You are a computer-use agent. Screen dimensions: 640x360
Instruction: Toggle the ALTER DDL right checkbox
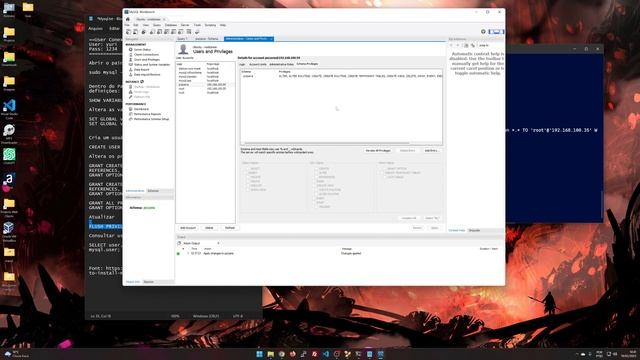point(316,173)
